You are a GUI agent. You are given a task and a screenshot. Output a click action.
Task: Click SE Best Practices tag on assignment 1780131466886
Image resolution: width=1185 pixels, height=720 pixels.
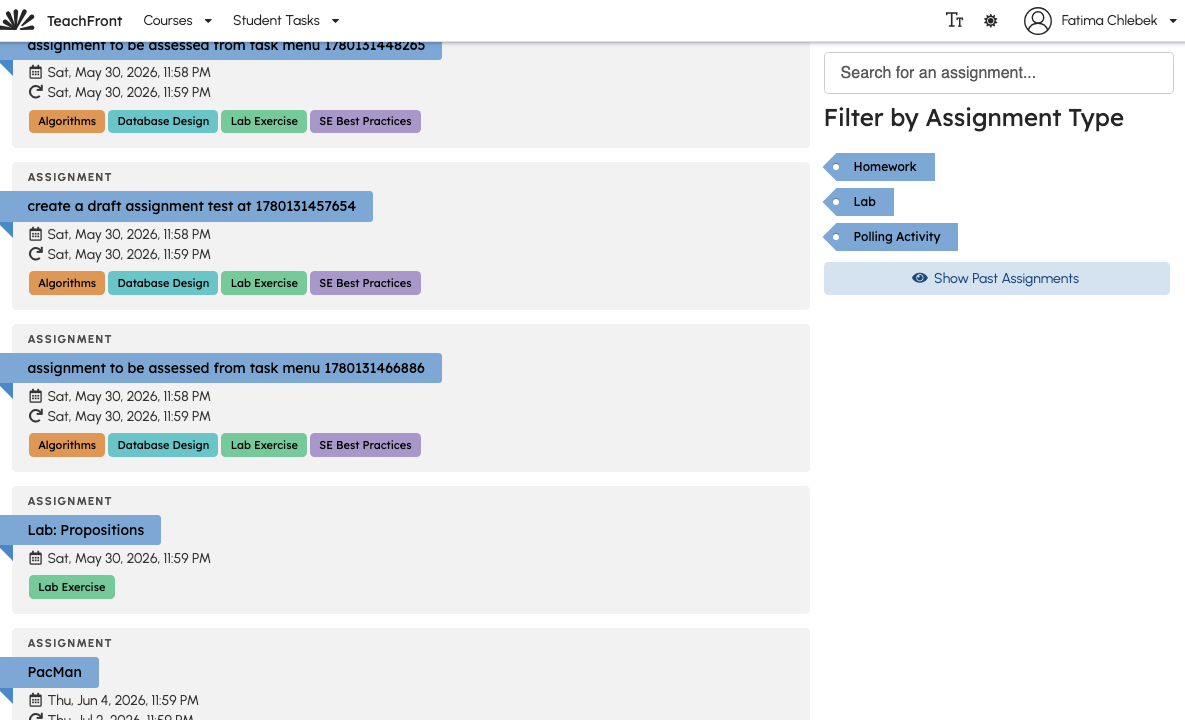point(365,445)
